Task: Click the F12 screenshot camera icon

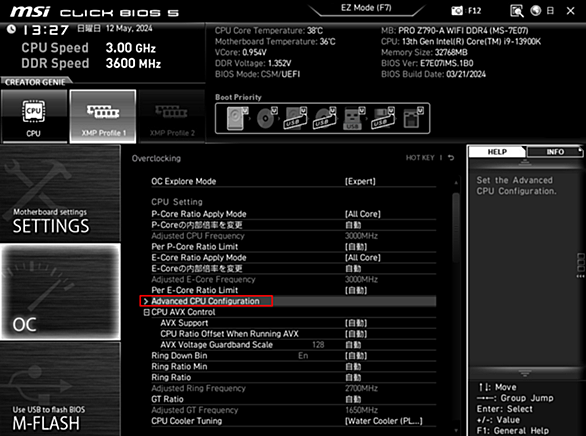Action: tap(457, 10)
